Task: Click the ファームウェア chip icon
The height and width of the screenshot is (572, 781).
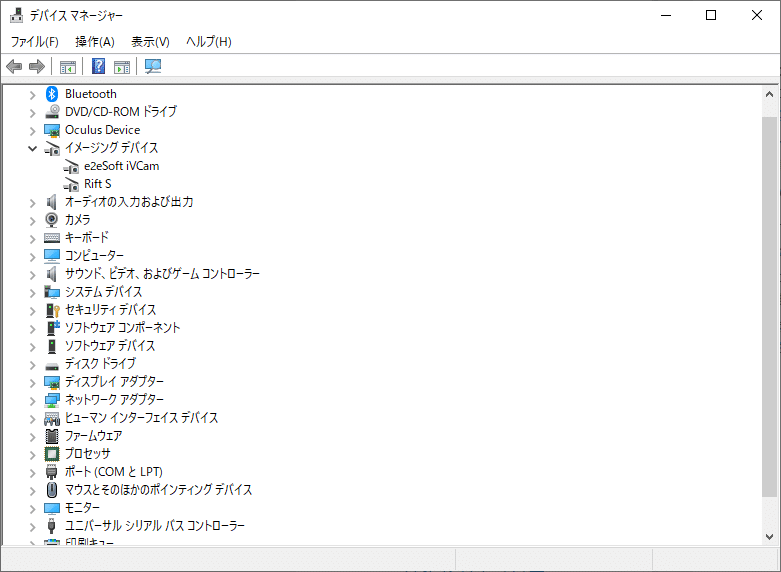Action: tap(52, 436)
